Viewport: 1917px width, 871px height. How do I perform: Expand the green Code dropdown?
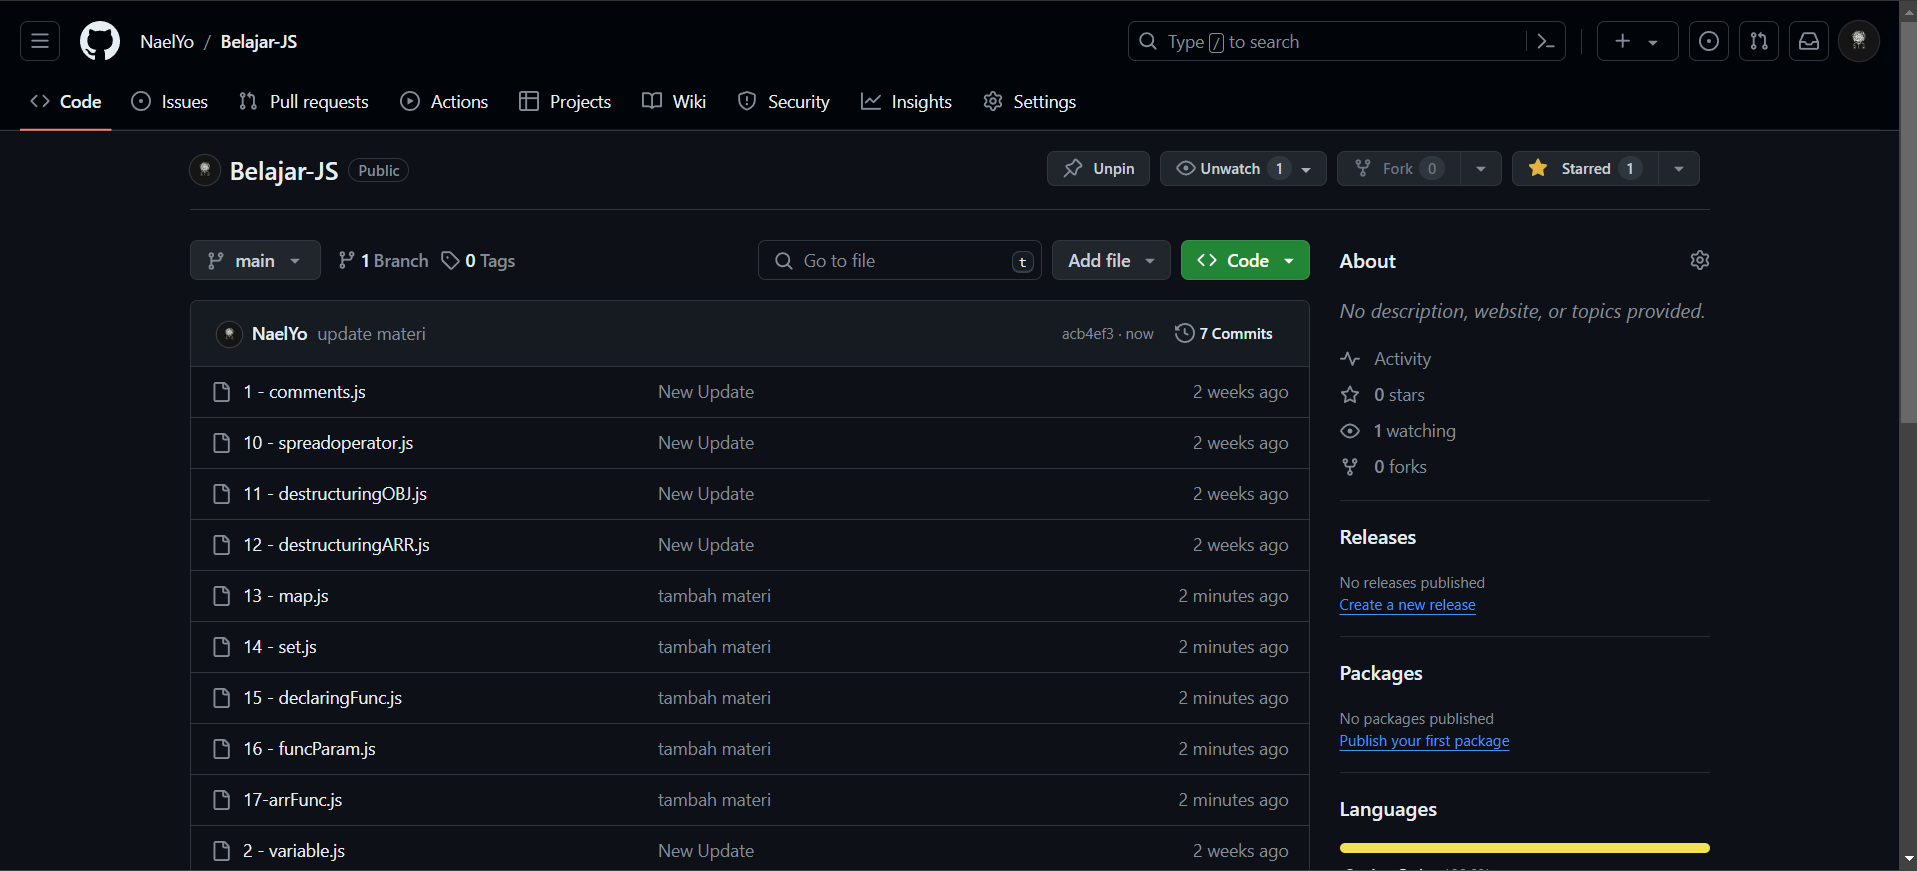pyautogui.click(x=1244, y=260)
